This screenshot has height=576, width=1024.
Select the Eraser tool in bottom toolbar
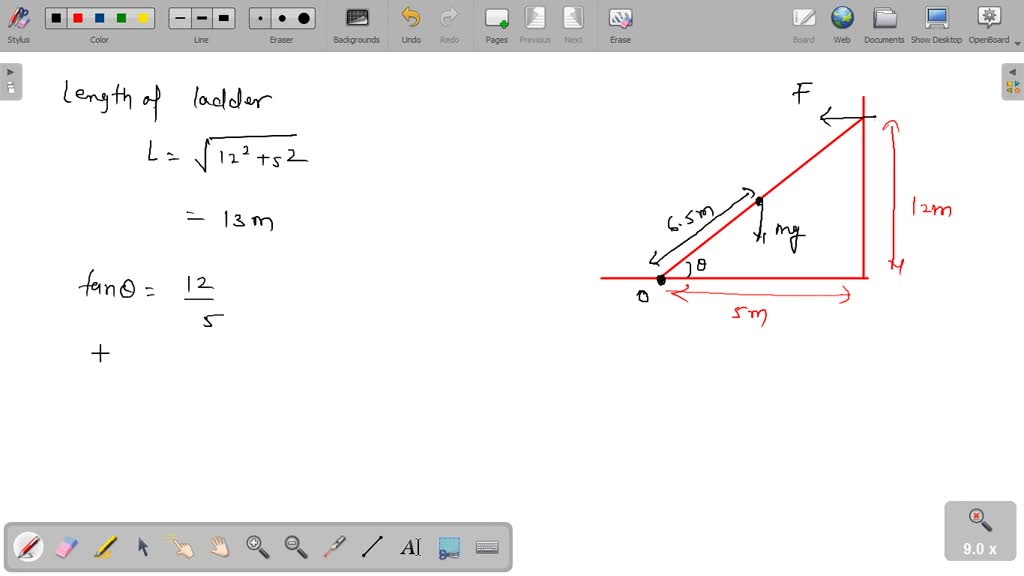coord(65,546)
